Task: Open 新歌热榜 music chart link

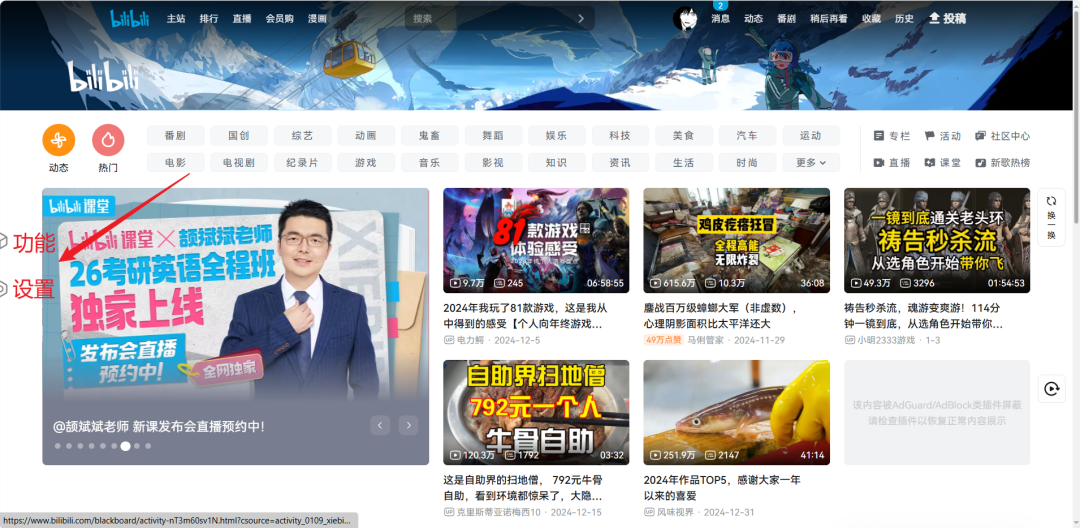Action: 1002,163
